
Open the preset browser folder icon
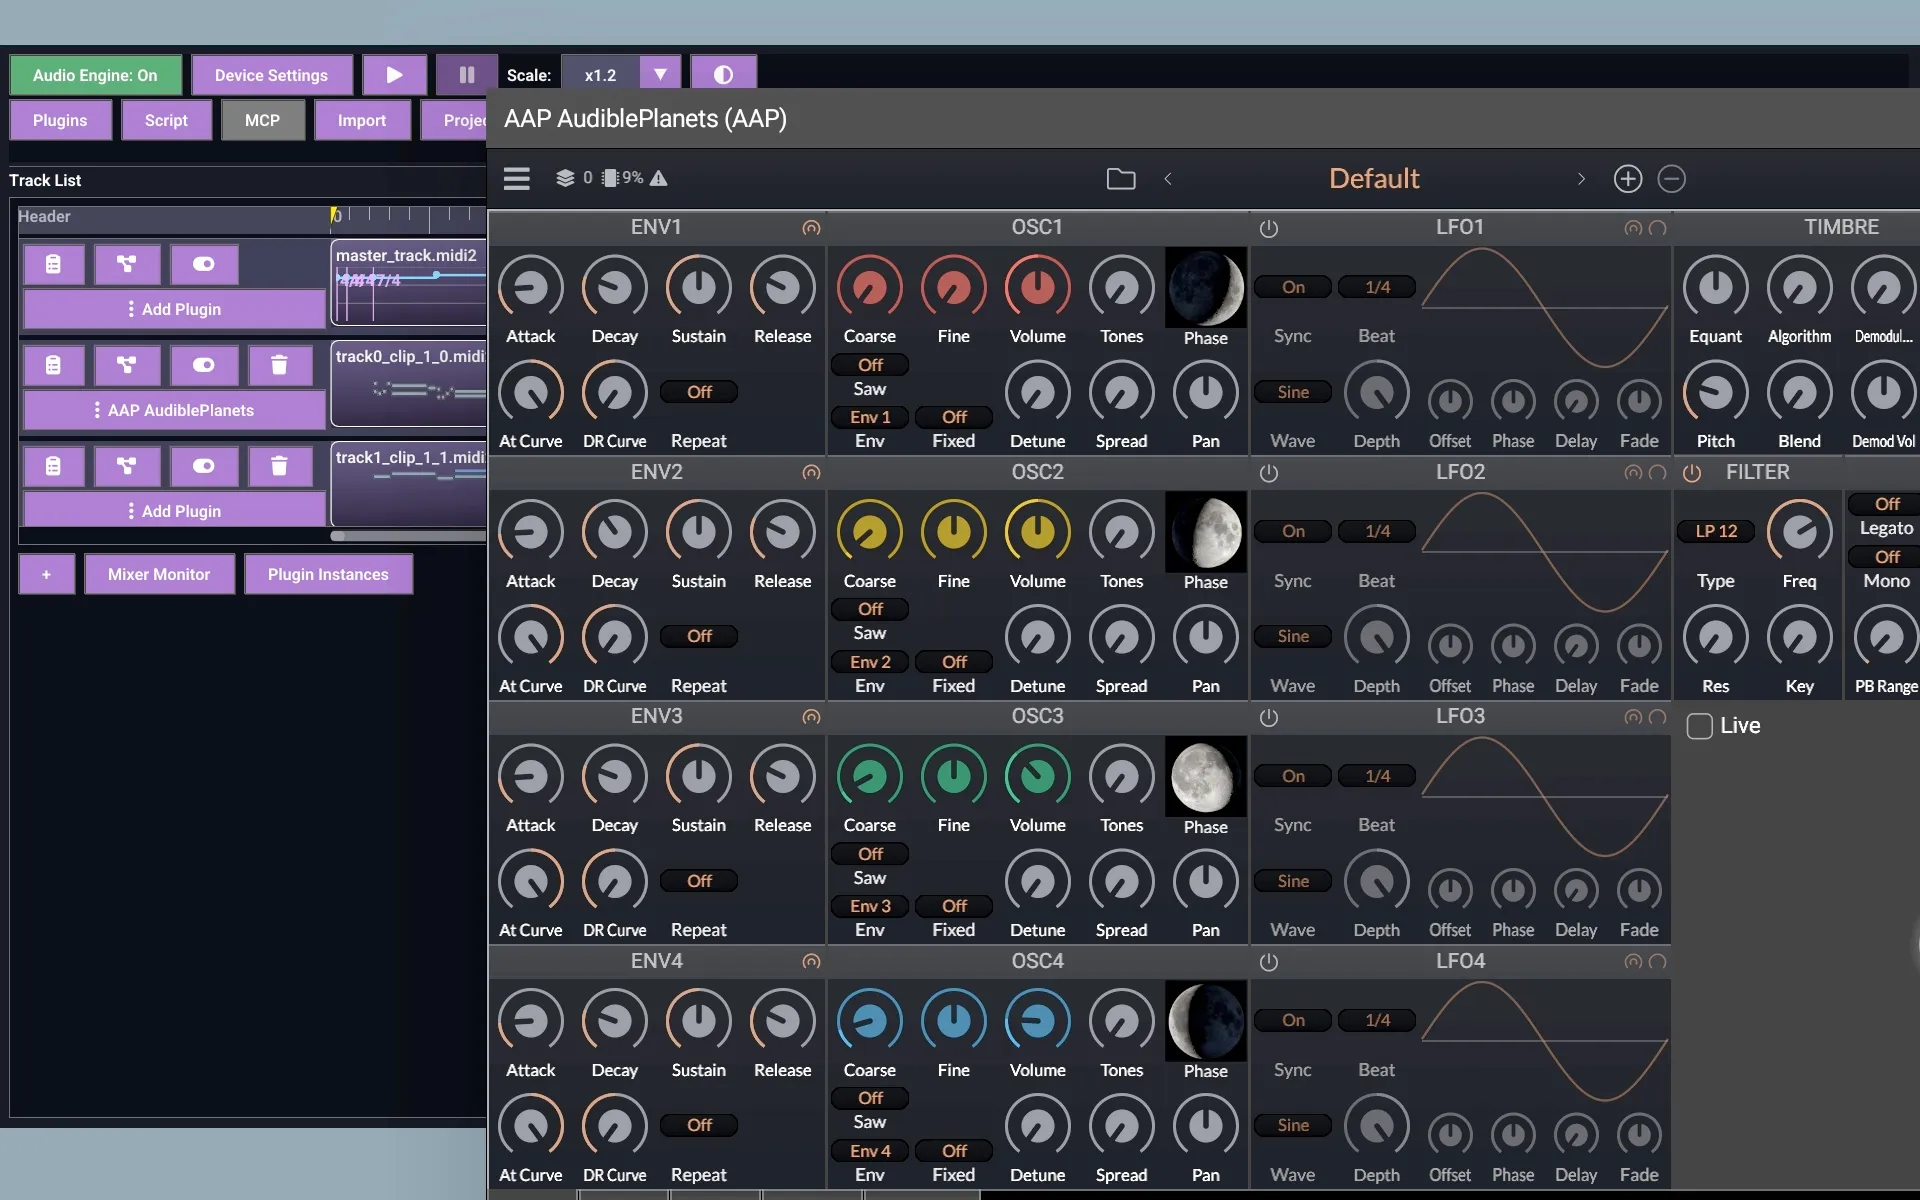point(1120,179)
